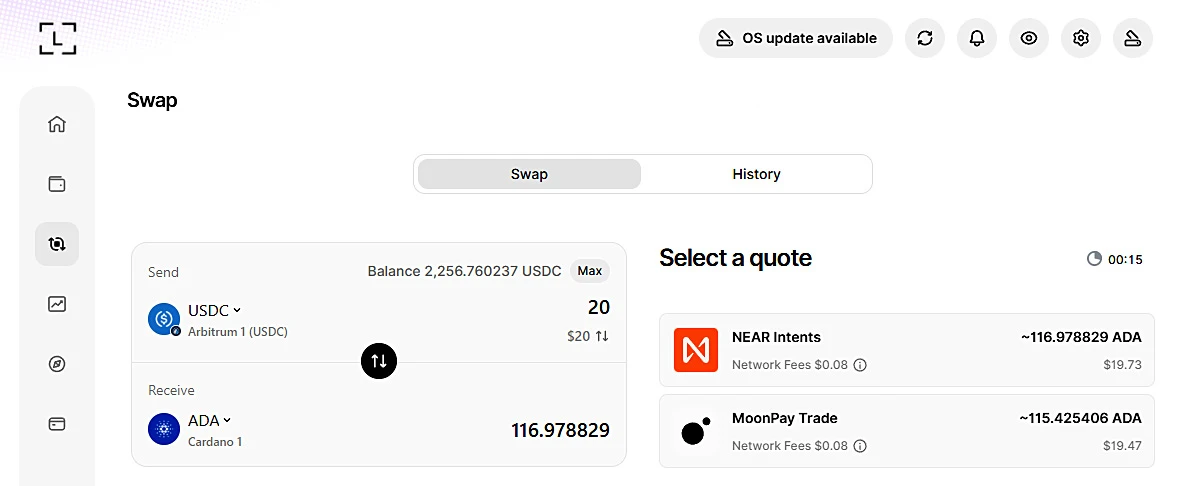Open NEAR Intents network fees info icon

point(860,365)
